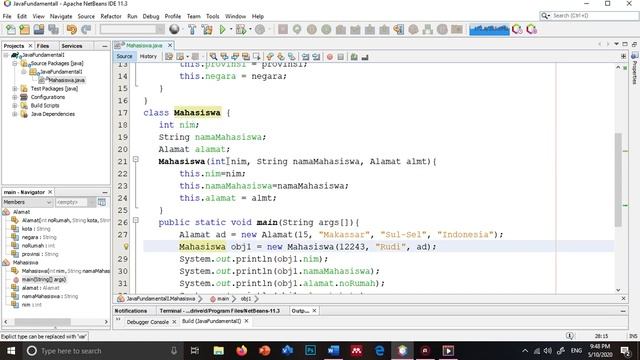Collapse the JavaFundamental1 project node
The image size is (640, 360).
[6, 55]
